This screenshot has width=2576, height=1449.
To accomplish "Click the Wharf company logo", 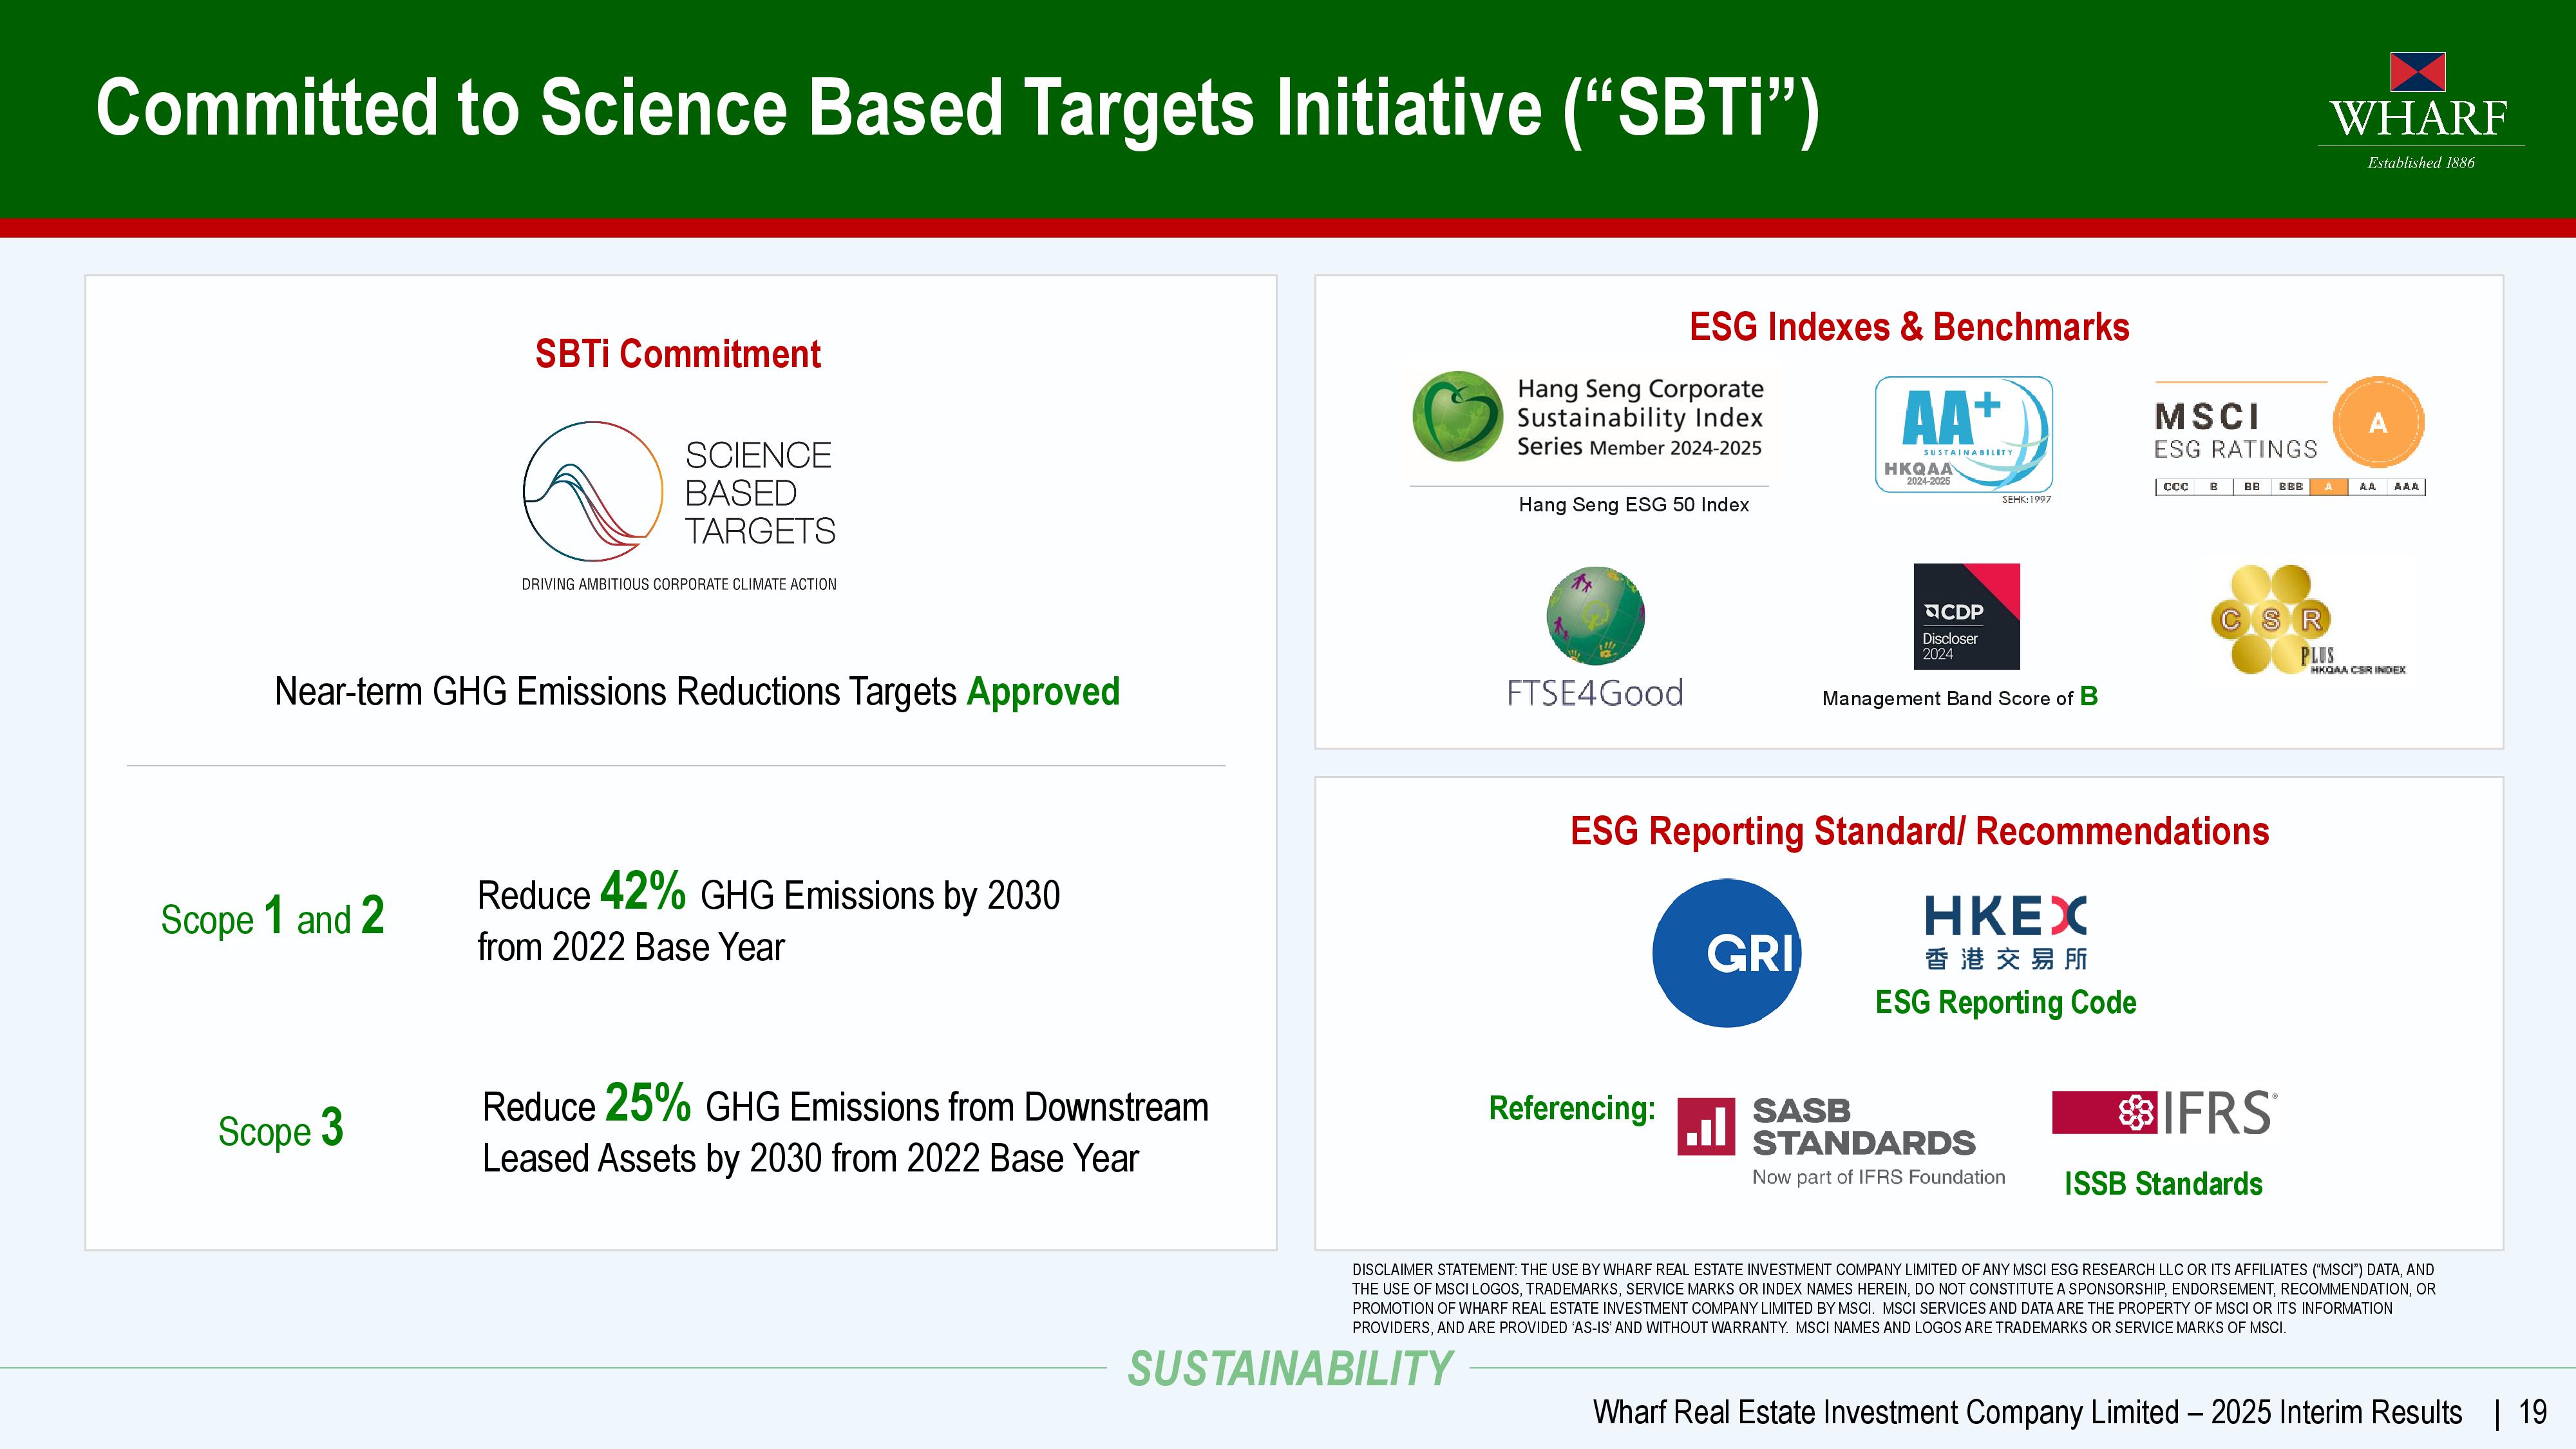I will [2419, 110].
